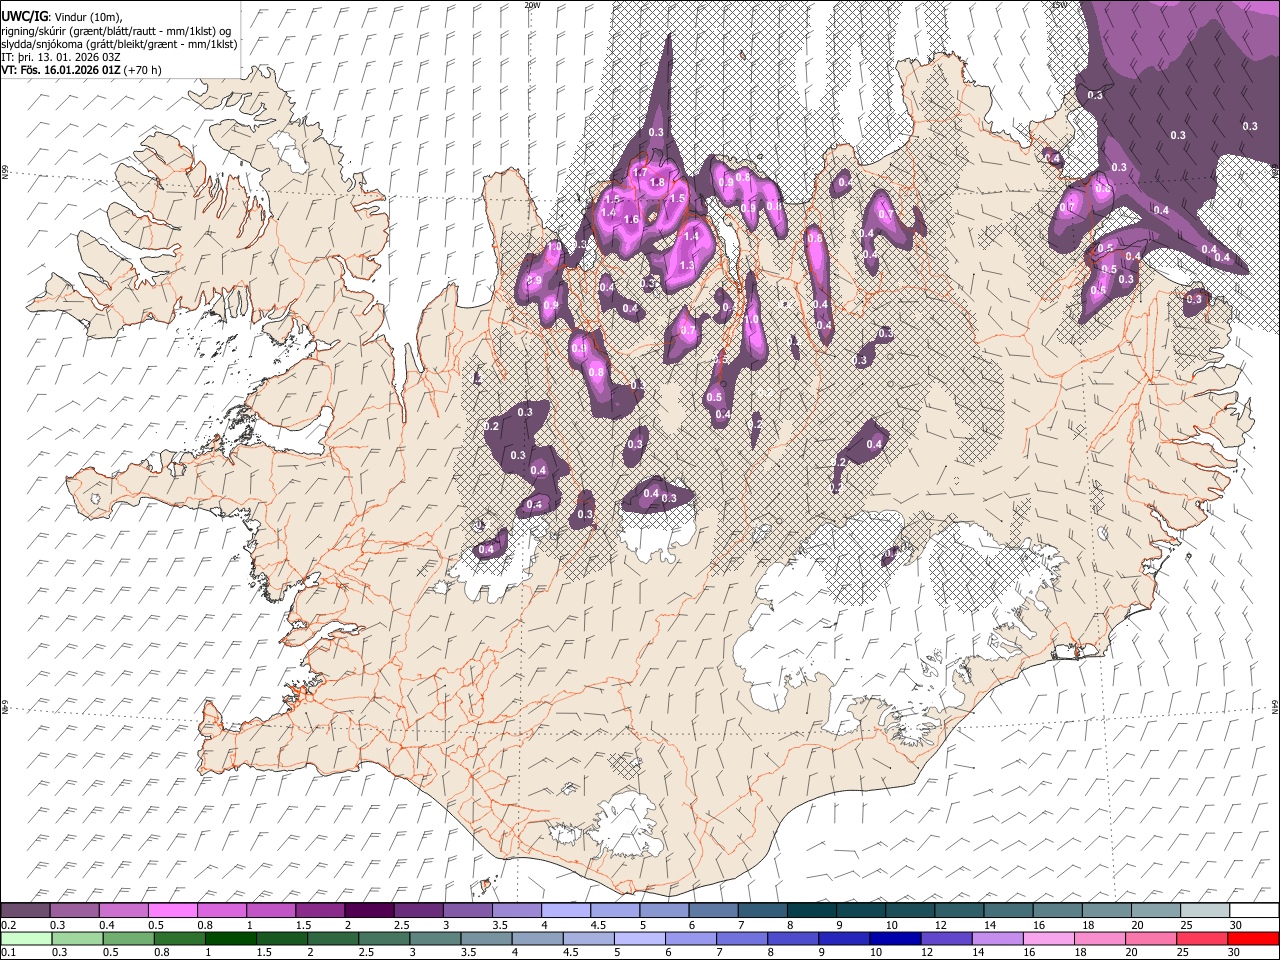This screenshot has width=1280, height=960.
Task: Click the 1.3 precipitation value on the map
Action: click(686, 266)
